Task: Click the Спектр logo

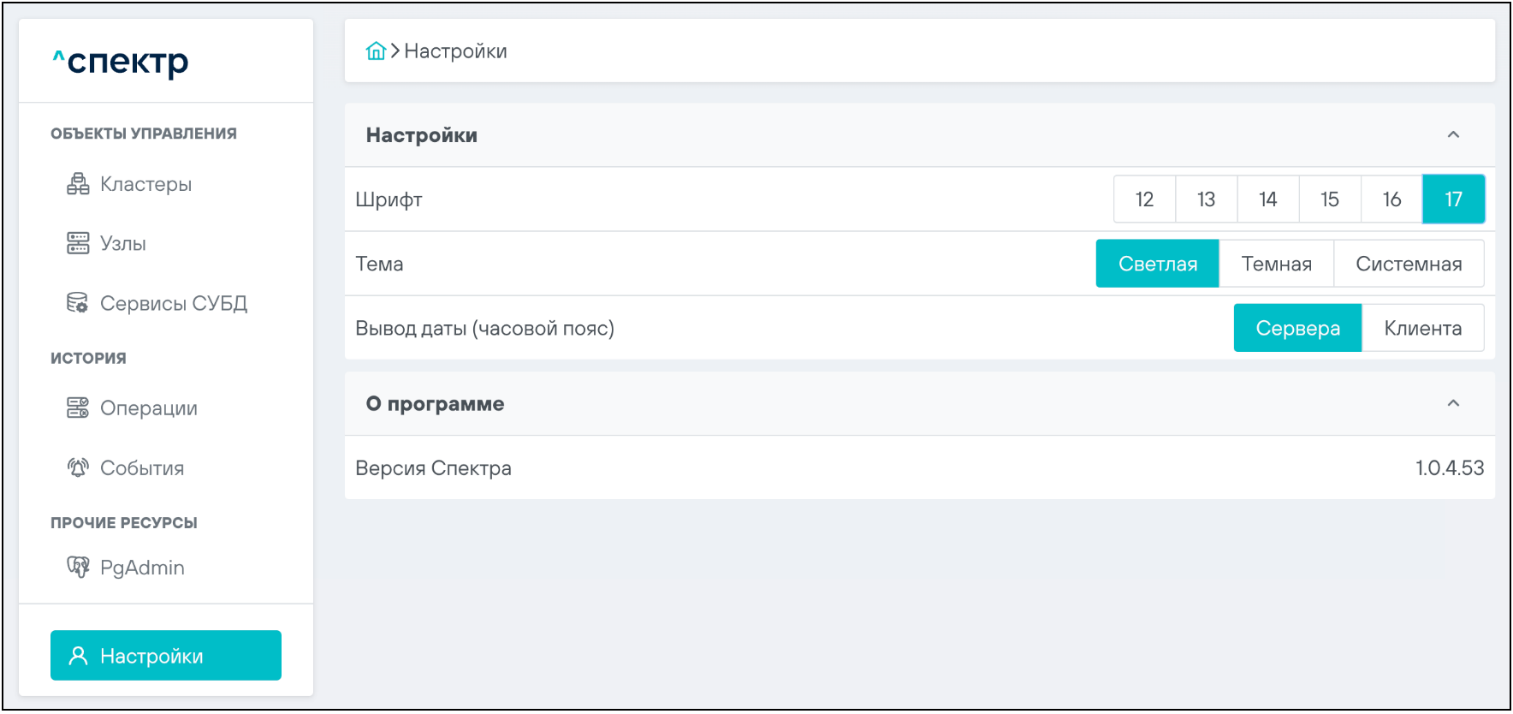Action: (120, 62)
